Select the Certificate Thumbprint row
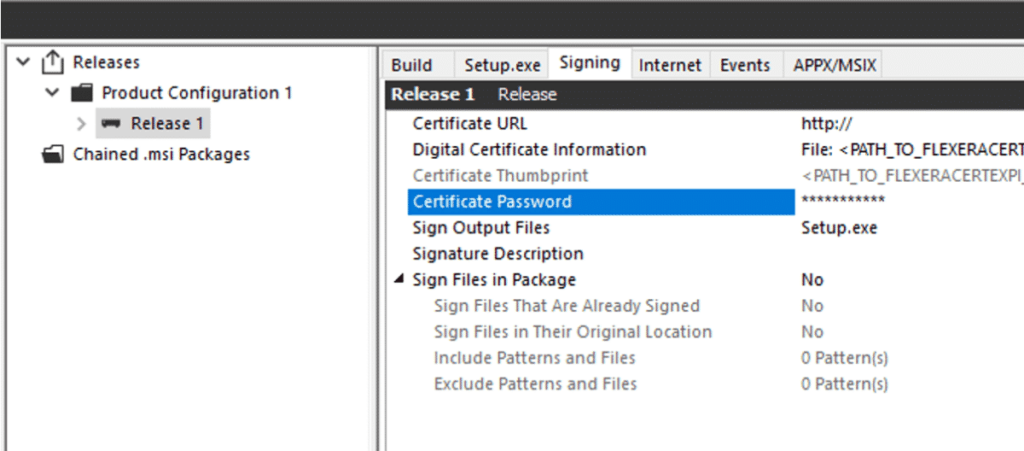The height and width of the screenshot is (451, 1024). click(500, 176)
